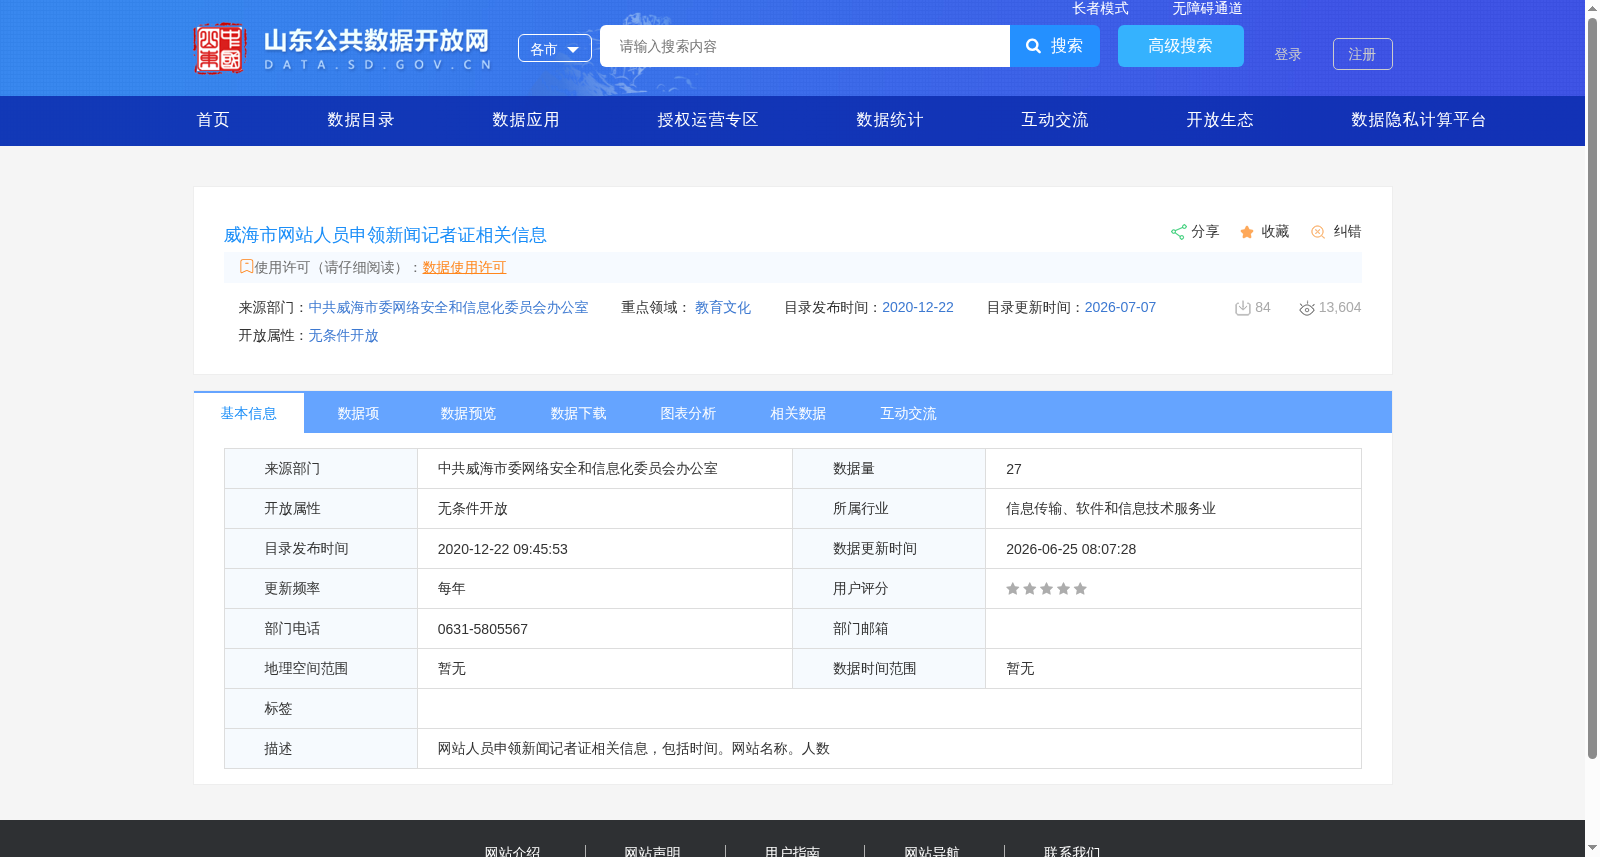Click the 网站导航 footer link
This screenshot has width=1600, height=857.
point(932,852)
